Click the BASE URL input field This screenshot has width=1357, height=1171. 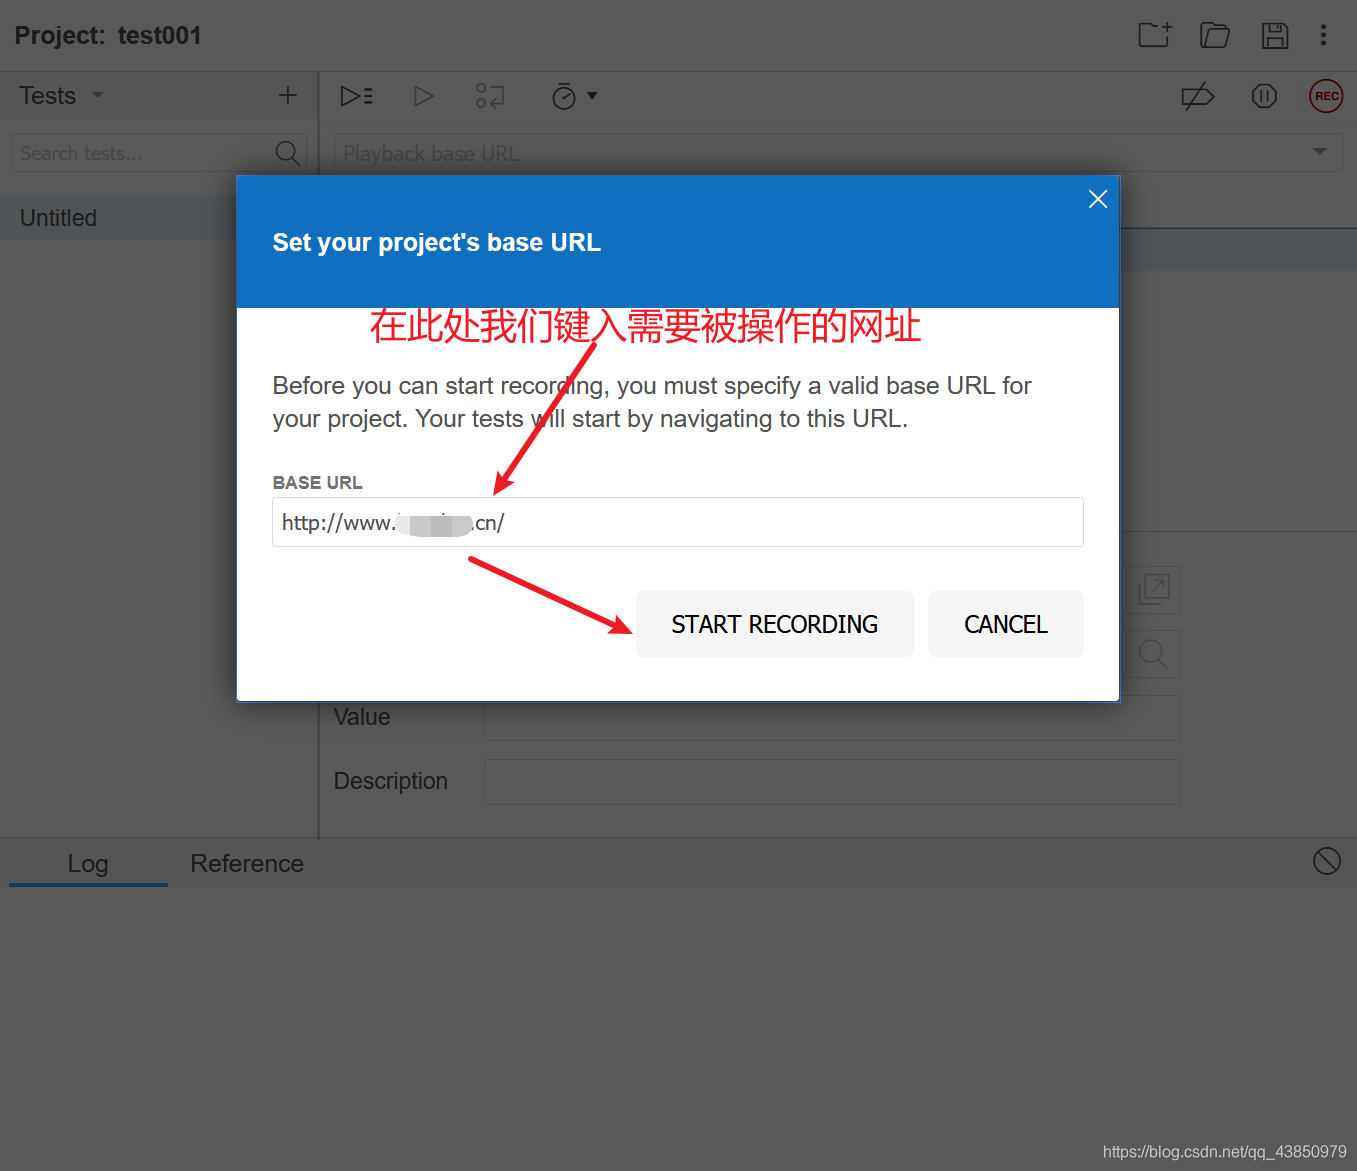coord(678,522)
